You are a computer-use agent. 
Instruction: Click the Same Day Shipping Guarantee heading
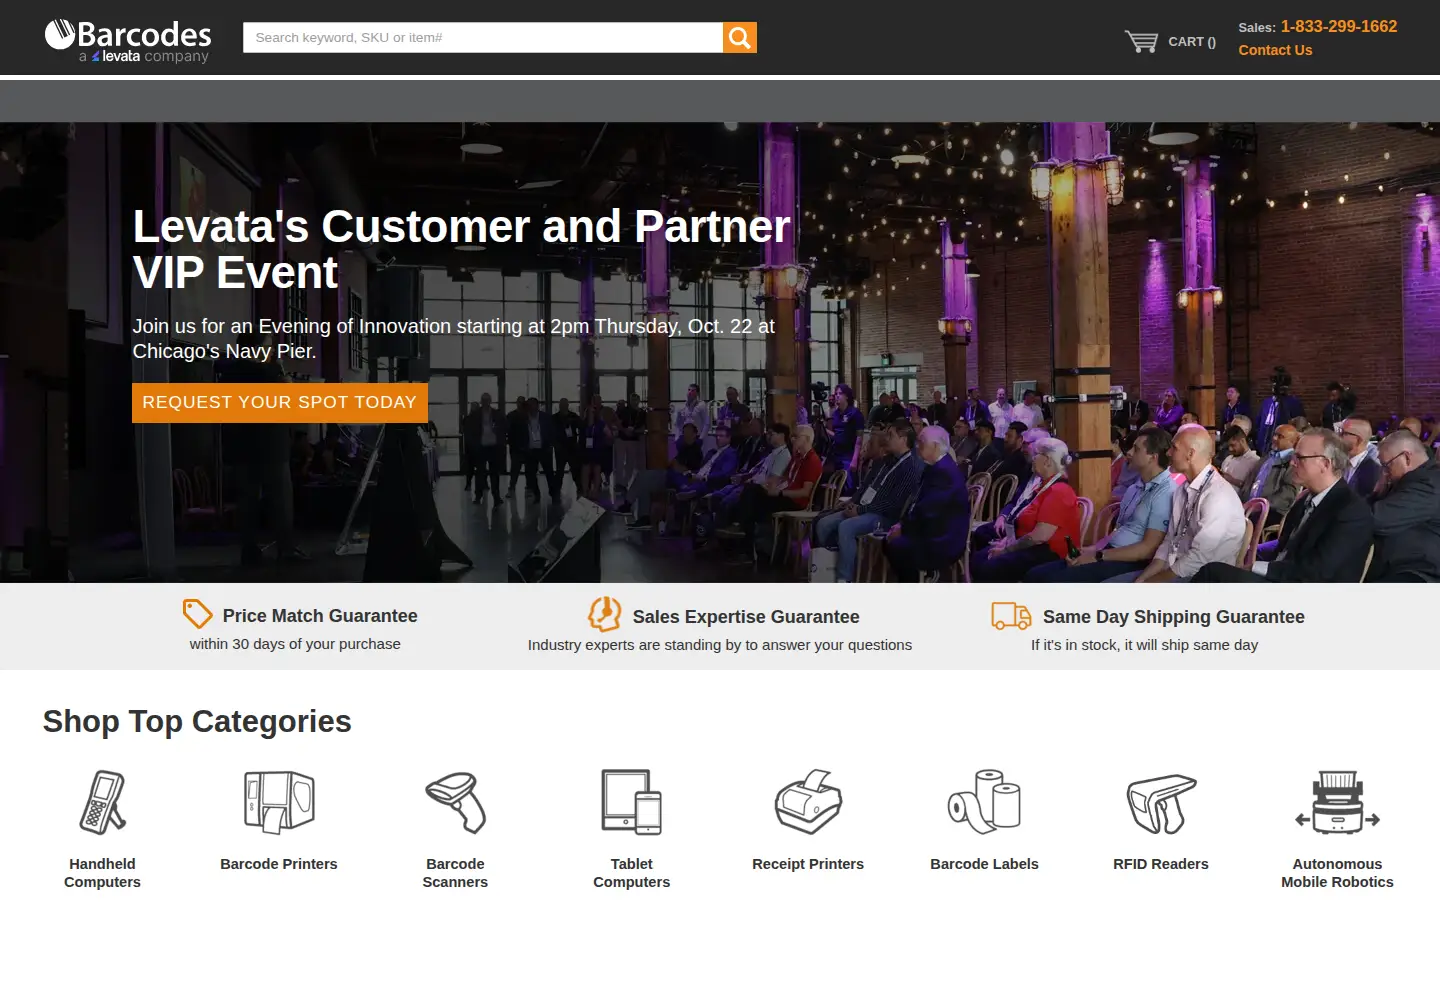tap(1174, 617)
